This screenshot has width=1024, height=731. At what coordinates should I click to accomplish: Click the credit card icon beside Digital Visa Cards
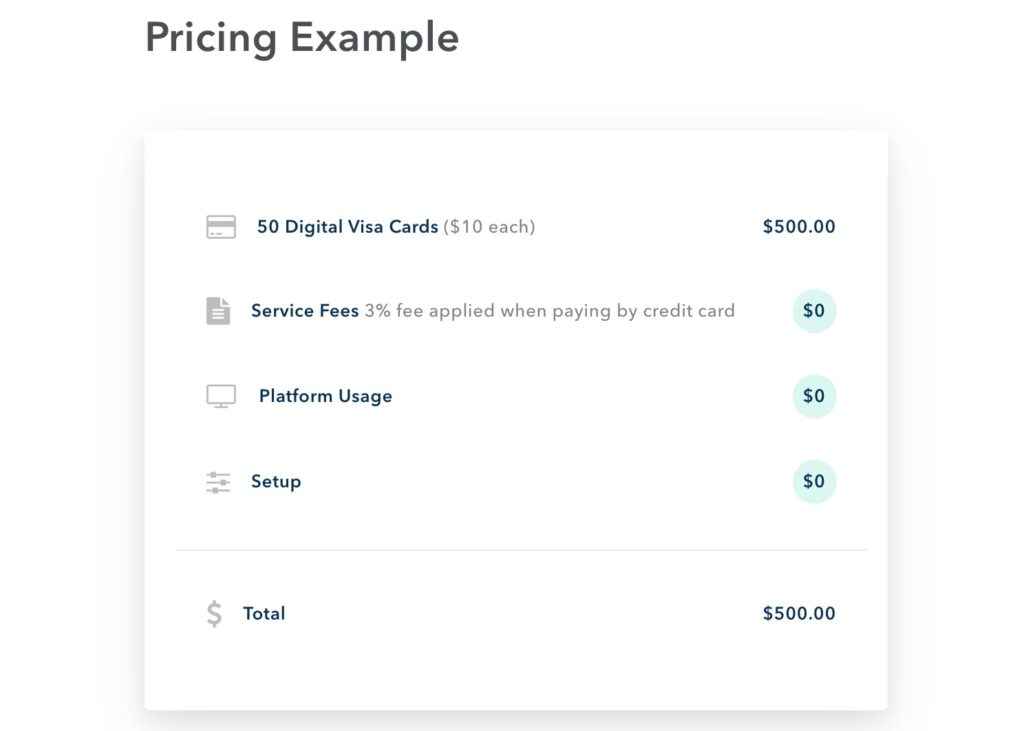pos(221,227)
